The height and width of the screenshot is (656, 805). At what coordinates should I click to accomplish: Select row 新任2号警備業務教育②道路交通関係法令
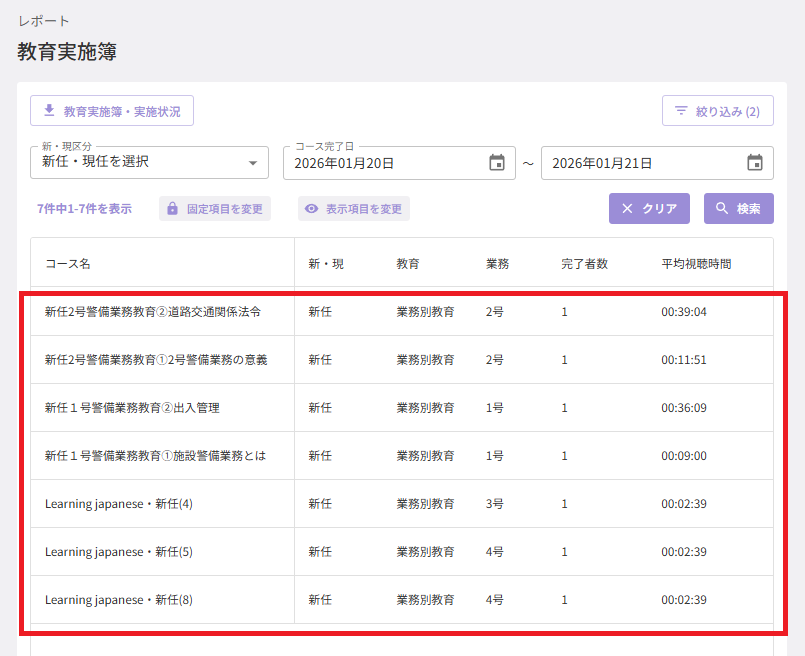point(402,312)
